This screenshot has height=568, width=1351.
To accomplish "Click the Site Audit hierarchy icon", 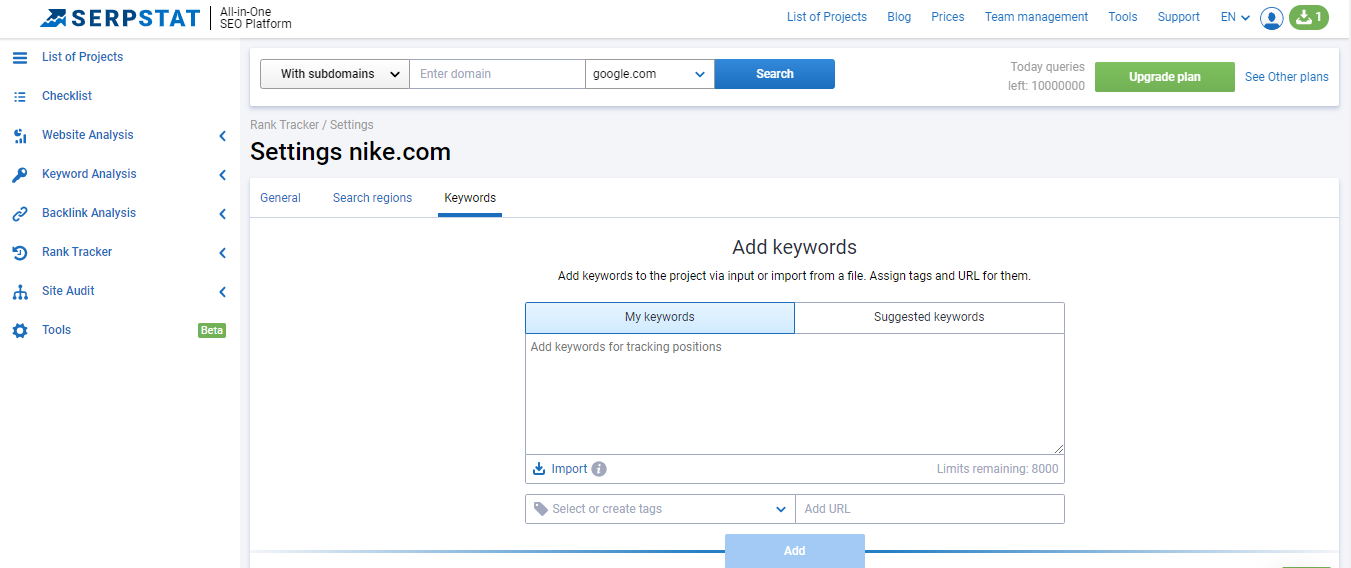I will [20, 292].
